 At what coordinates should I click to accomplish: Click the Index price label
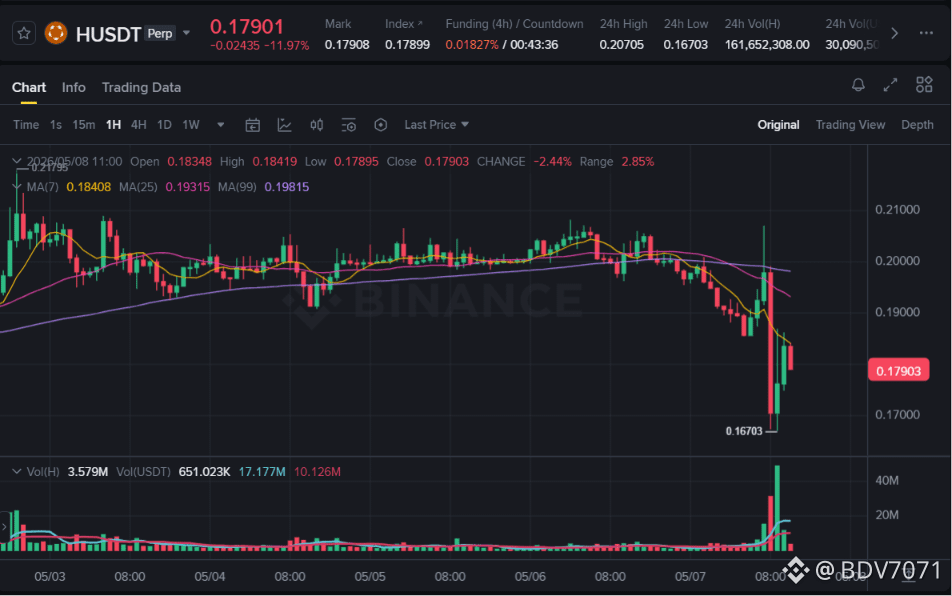[x=403, y=24]
